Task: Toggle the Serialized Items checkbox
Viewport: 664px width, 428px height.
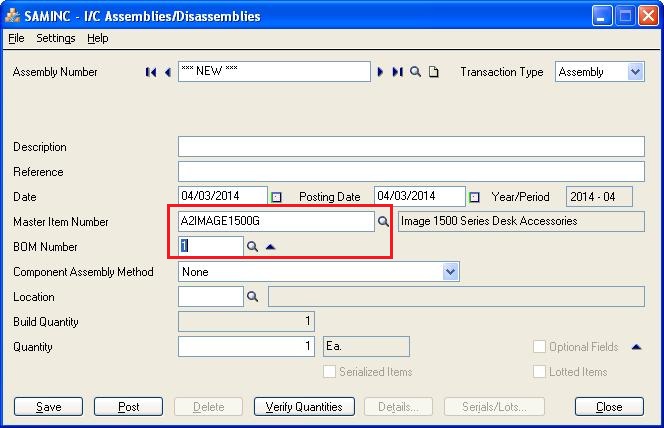Action: coord(329,372)
